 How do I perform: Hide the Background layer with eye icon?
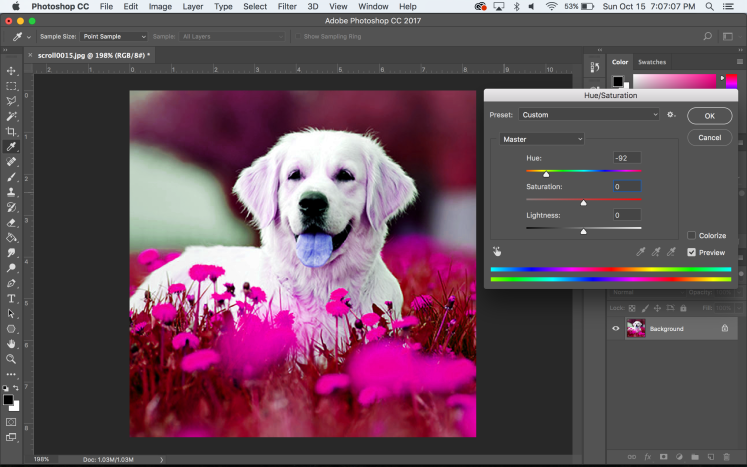616,328
